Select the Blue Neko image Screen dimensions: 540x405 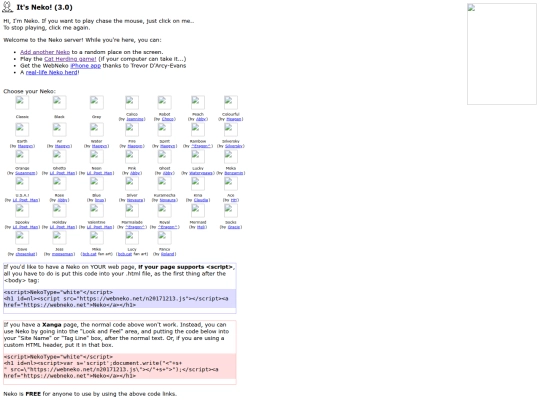96,184
